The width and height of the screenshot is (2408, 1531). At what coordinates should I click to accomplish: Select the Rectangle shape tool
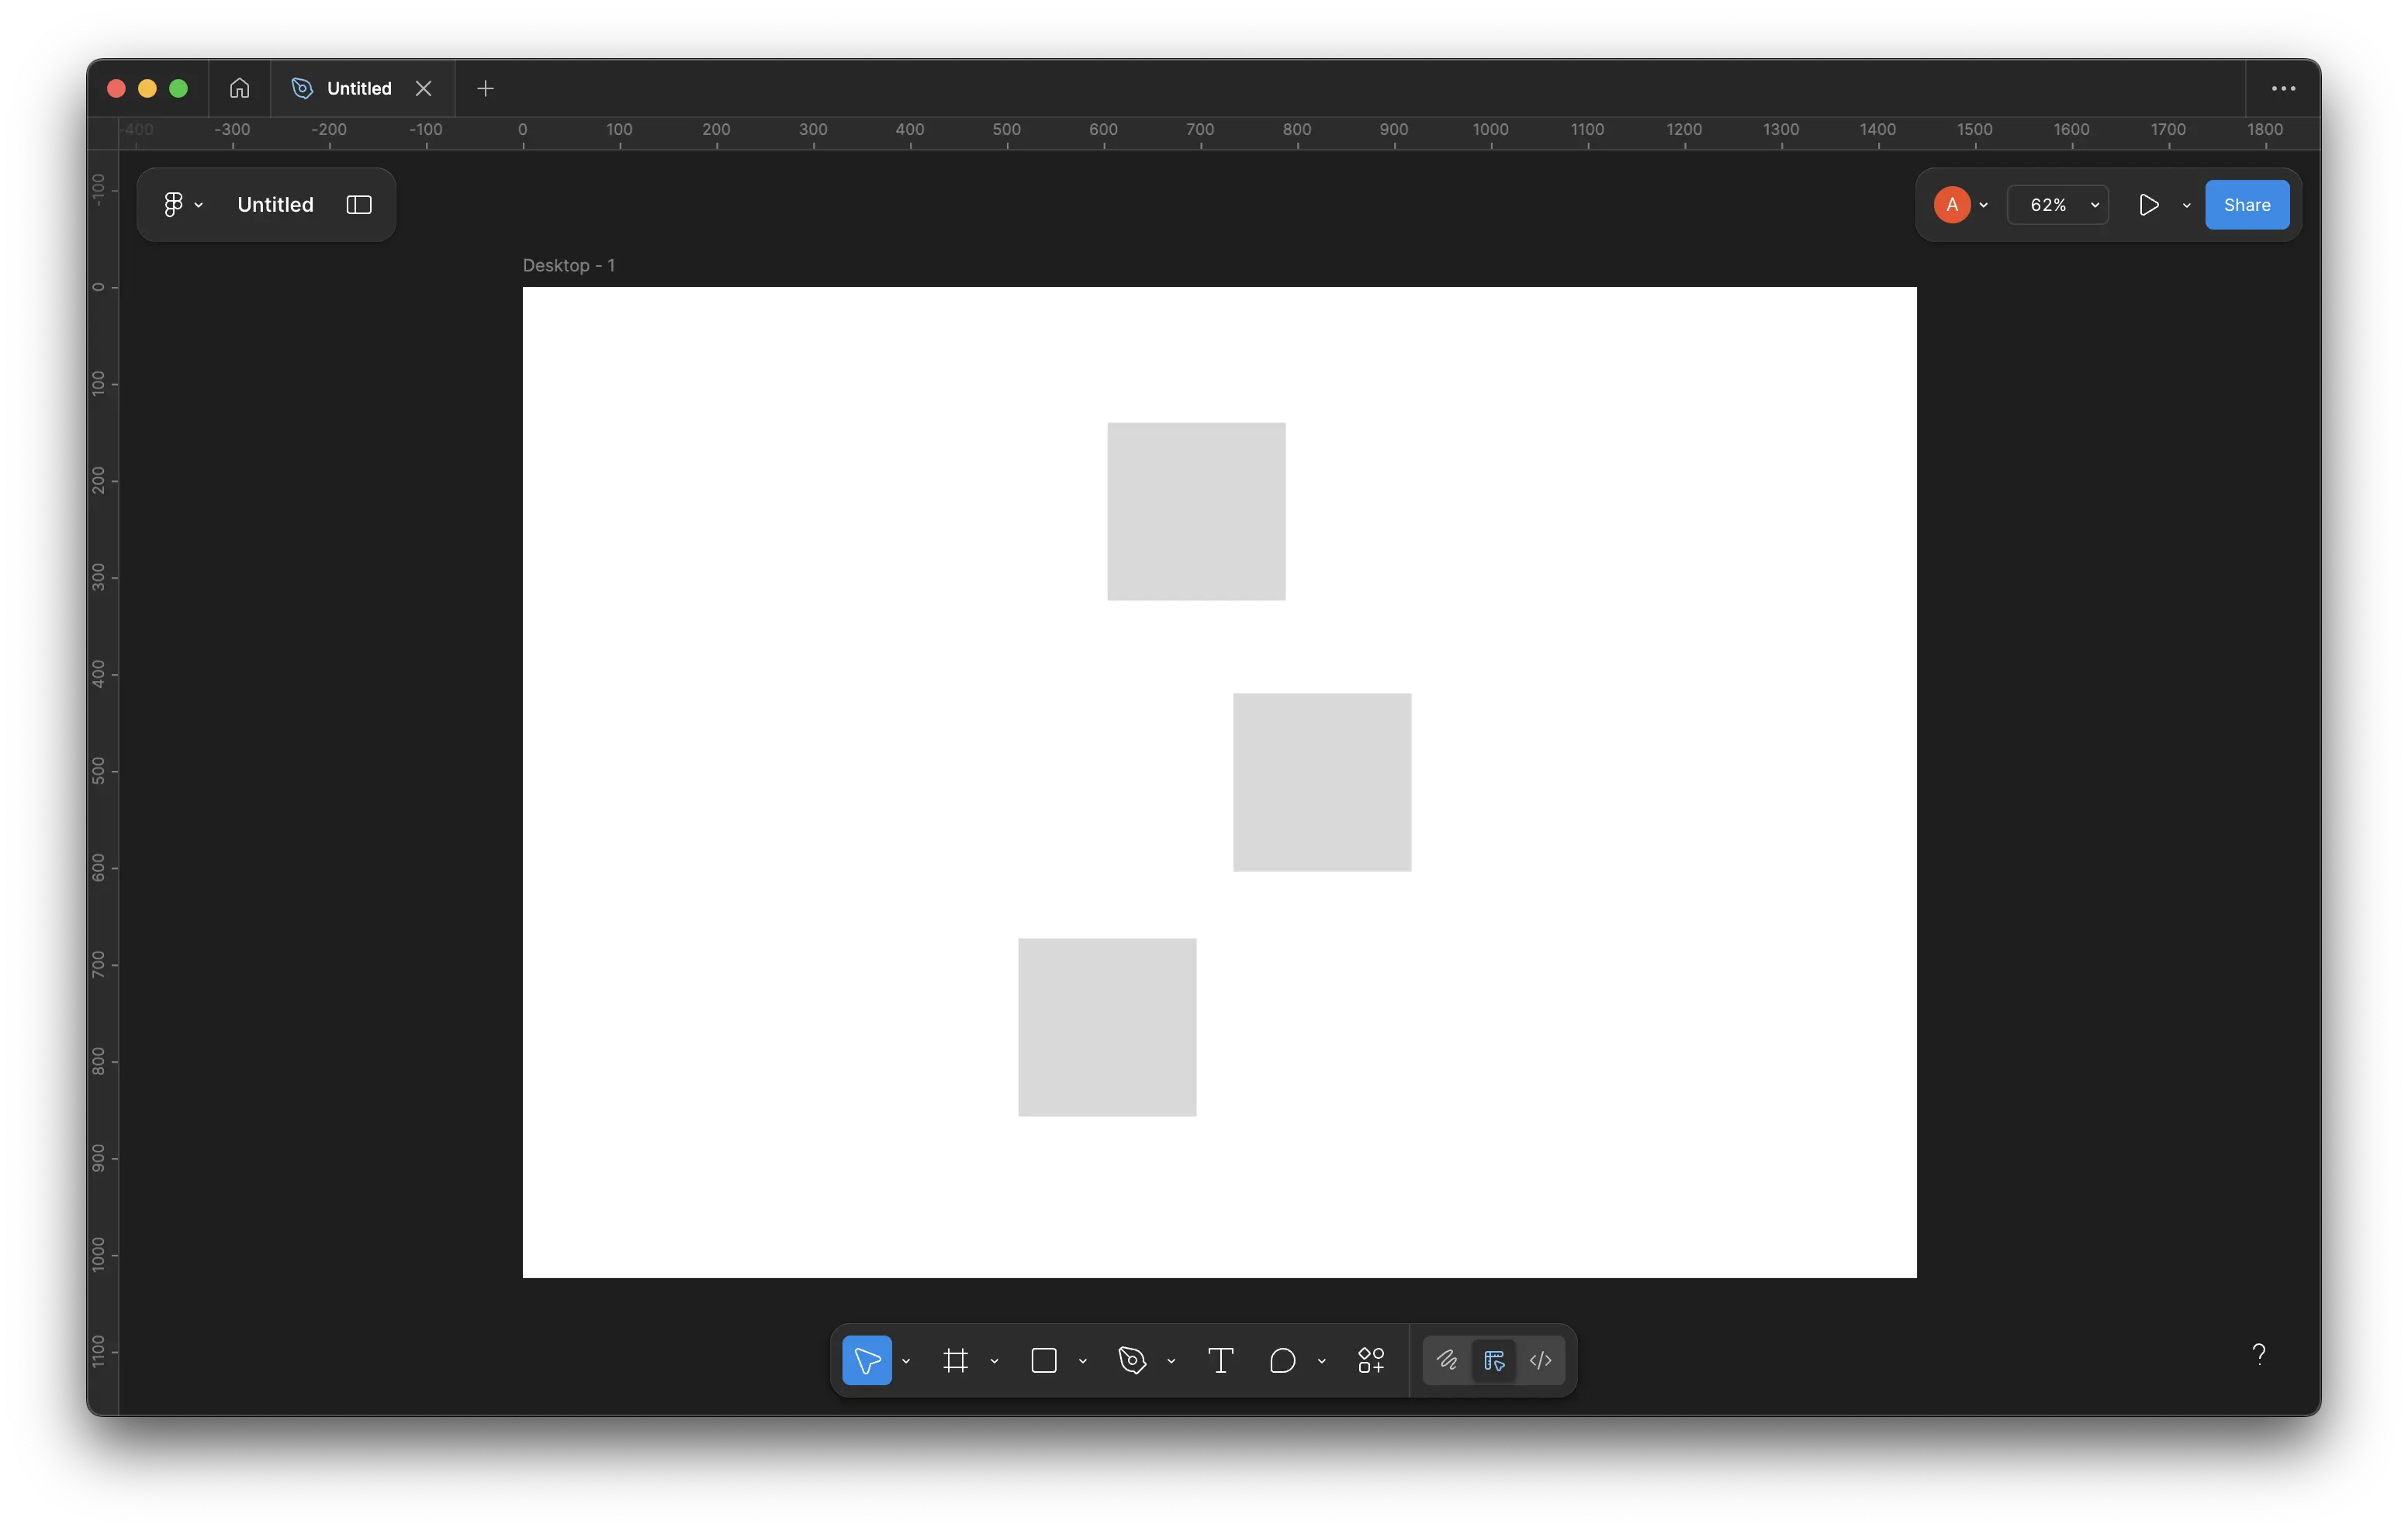click(x=1043, y=1360)
